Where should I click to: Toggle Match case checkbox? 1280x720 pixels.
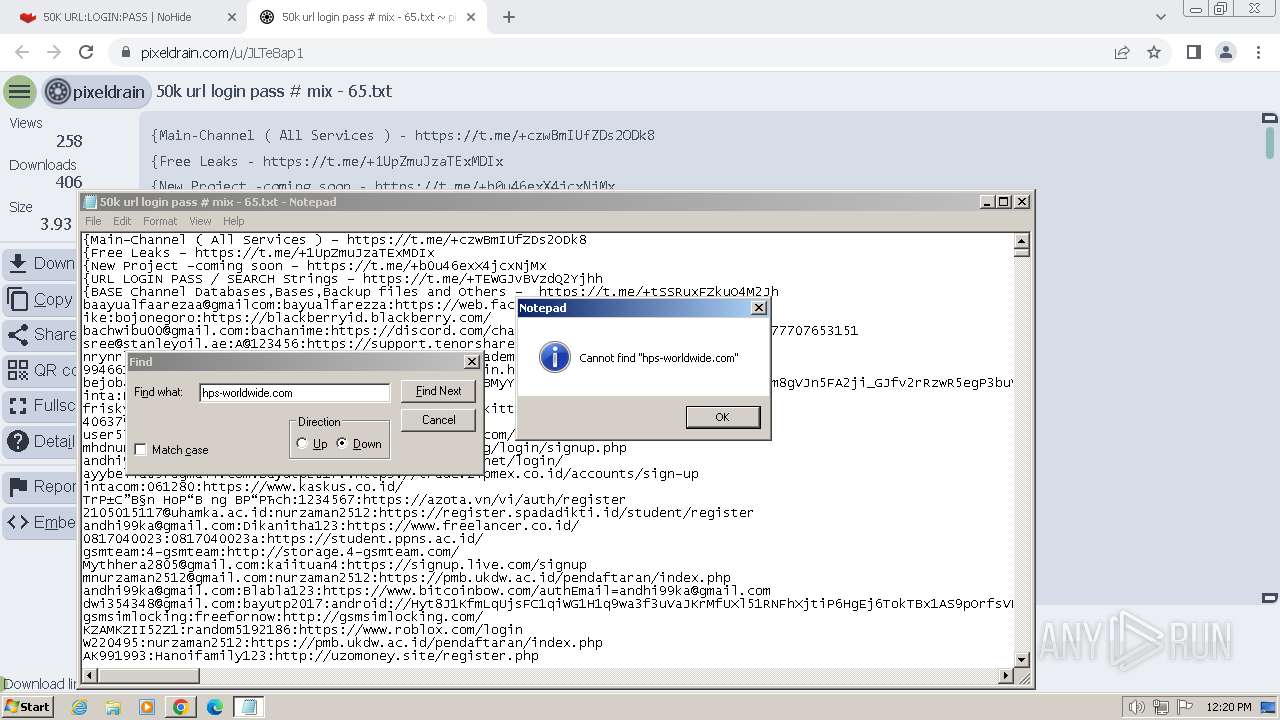141,450
